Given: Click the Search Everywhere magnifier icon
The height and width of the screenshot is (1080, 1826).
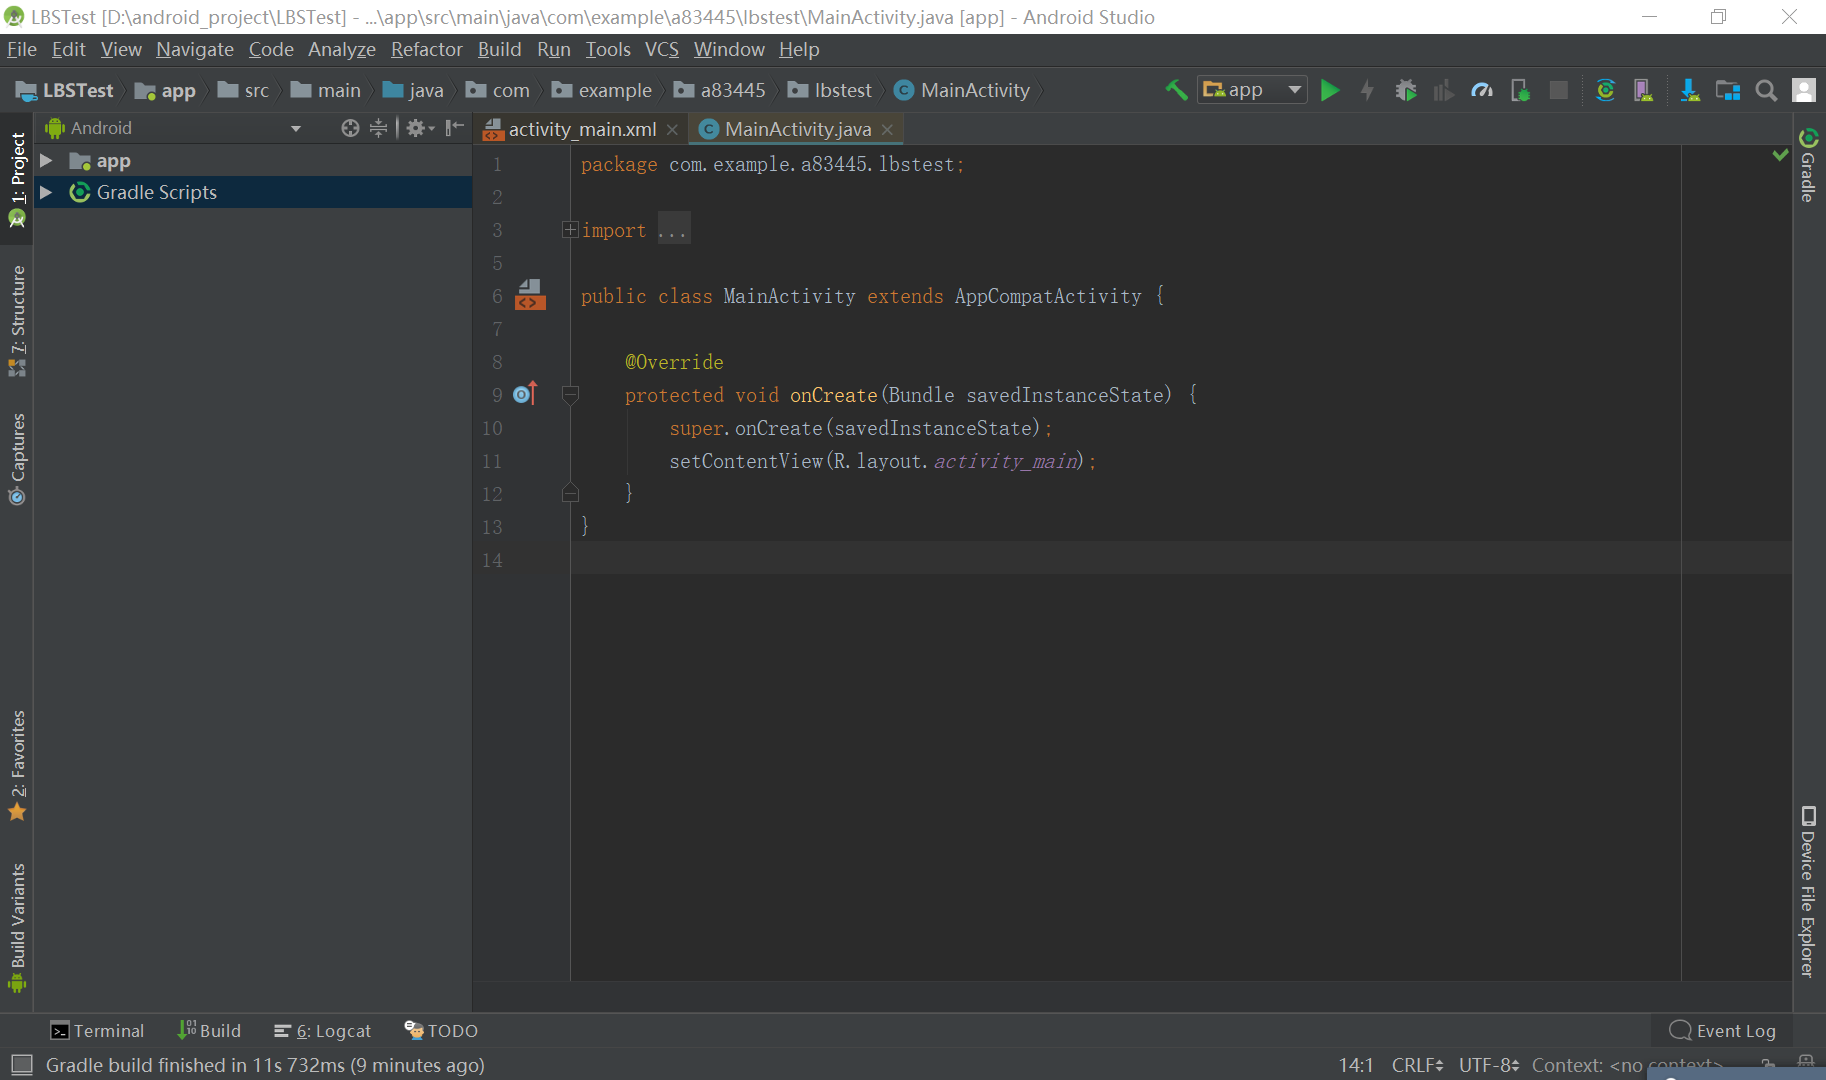Looking at the screenshot, I should (1766, 90).
